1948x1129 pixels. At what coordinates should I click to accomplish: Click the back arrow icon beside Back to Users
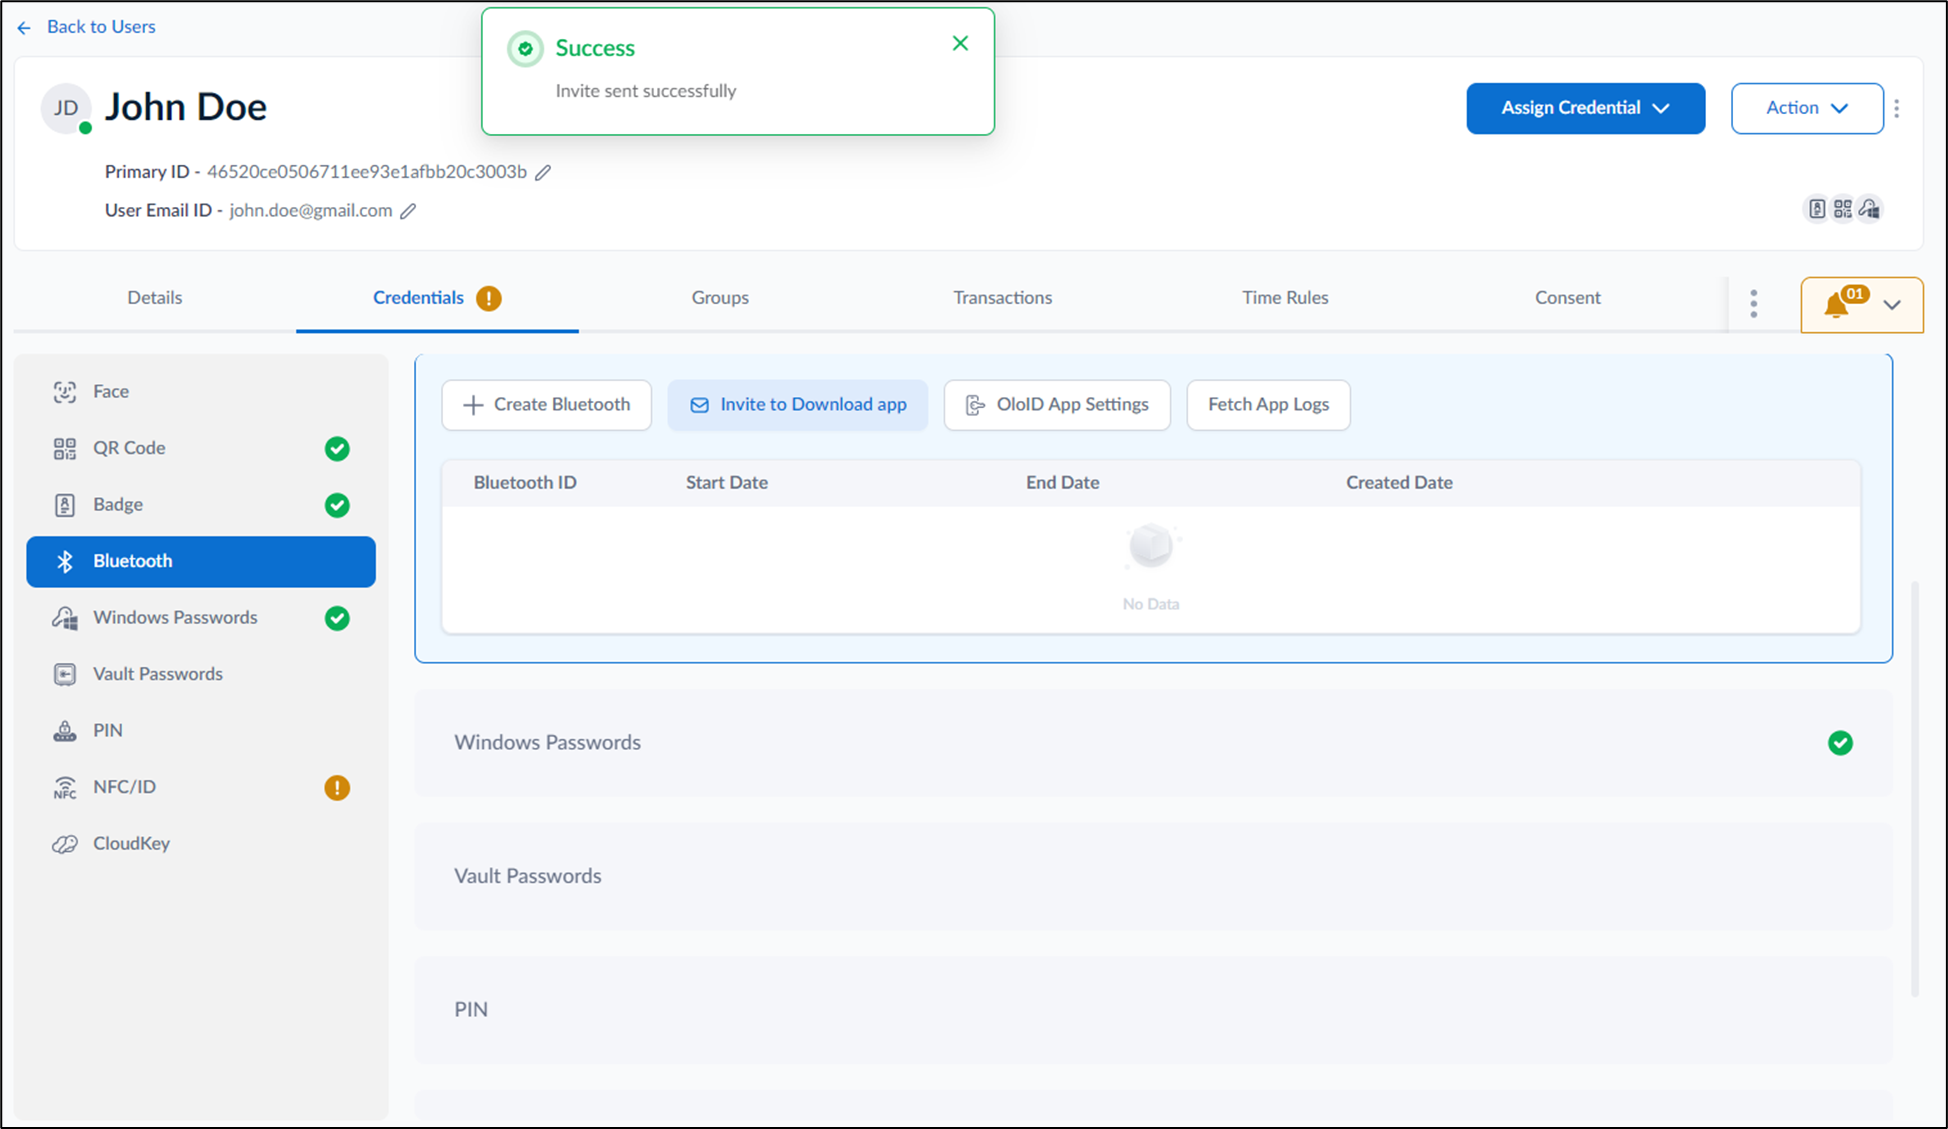pyautogui.click(x=24, y=28)
